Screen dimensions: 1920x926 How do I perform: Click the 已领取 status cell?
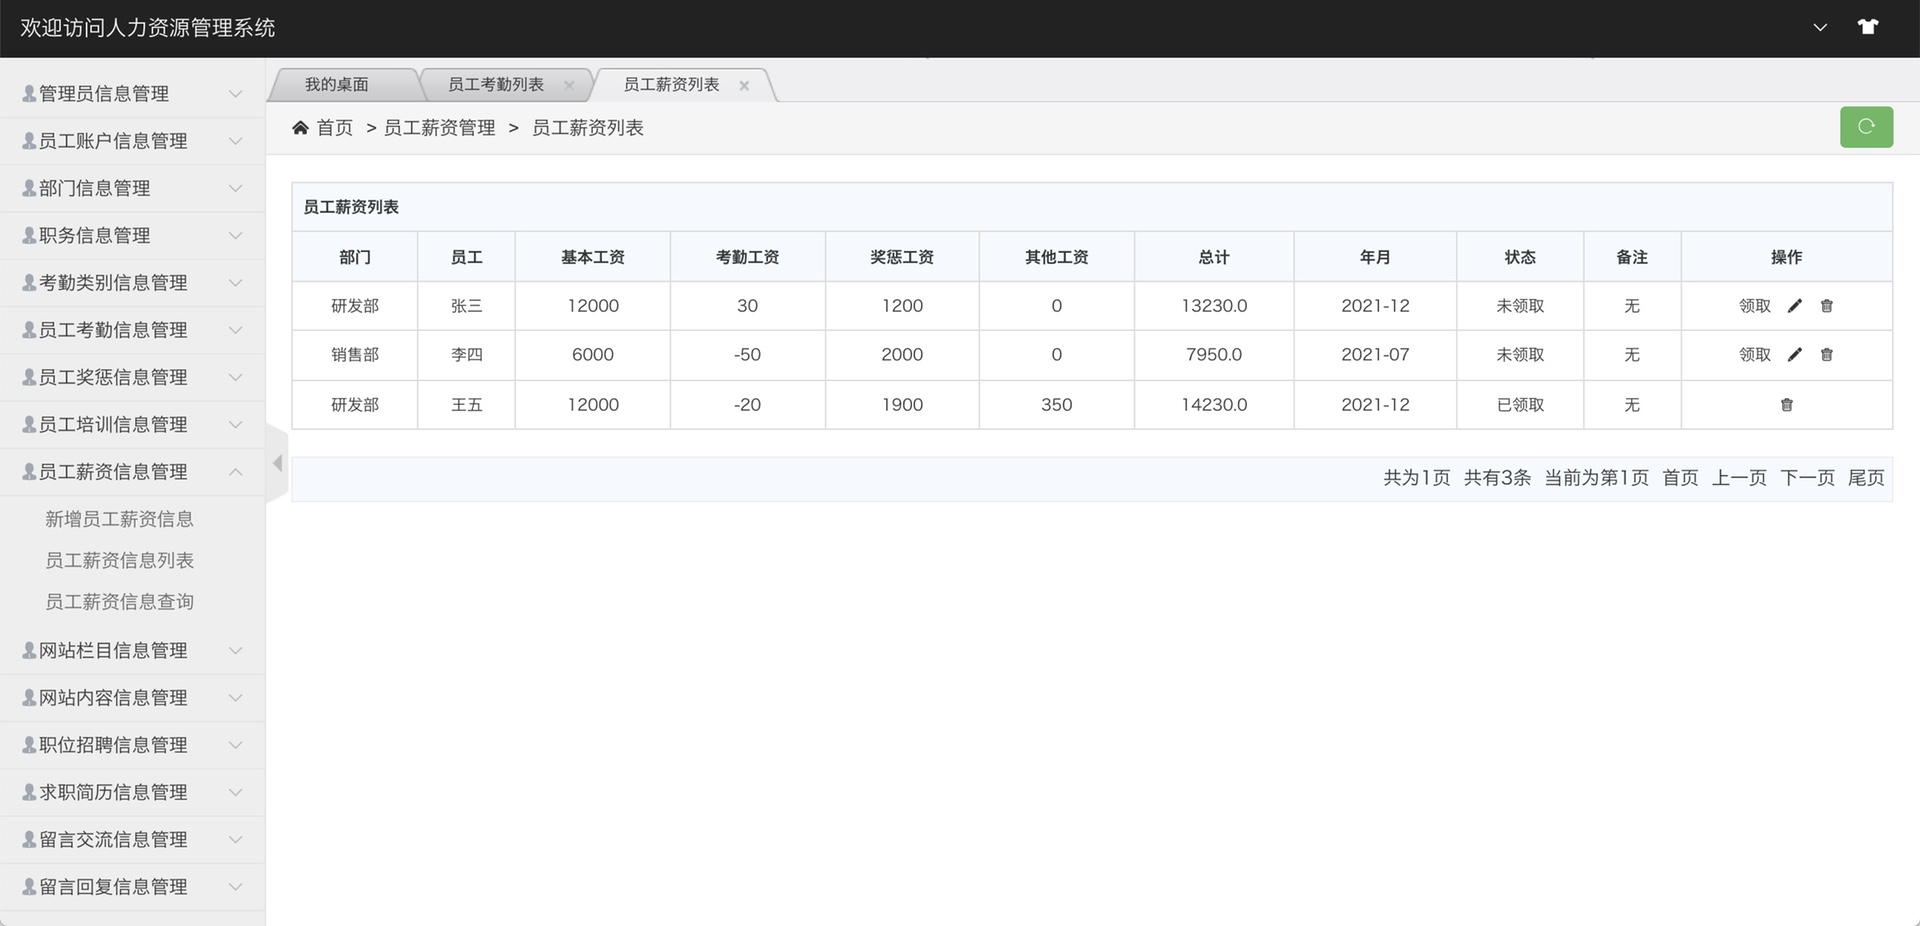1520,405
